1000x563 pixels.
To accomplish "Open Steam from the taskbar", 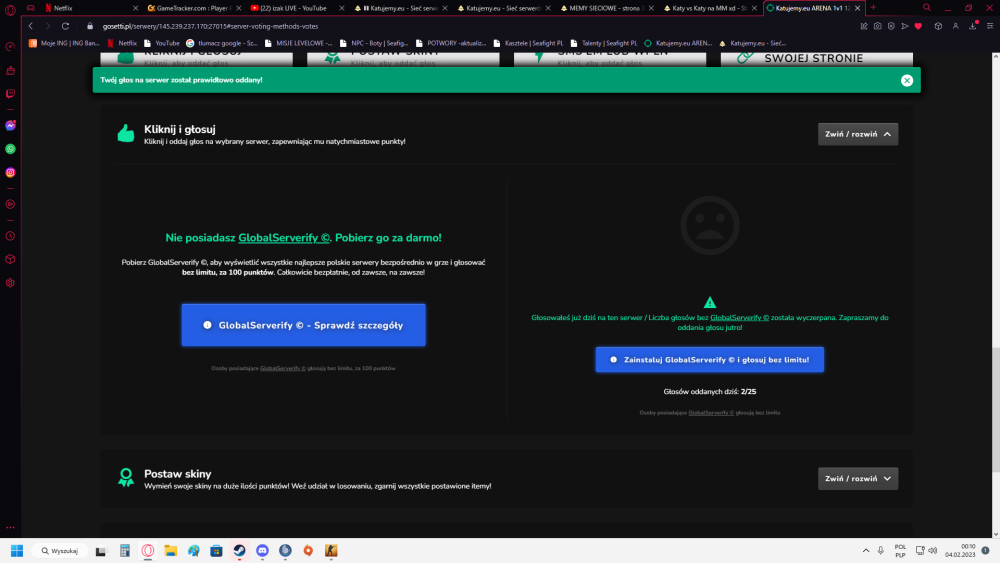I will 239,551.
